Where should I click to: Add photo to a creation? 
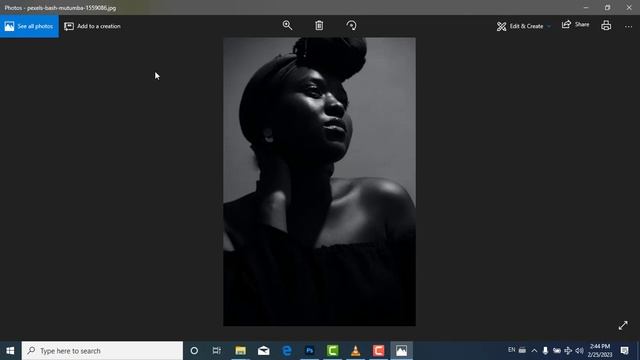pyautogui.click(x=93, y=26)
